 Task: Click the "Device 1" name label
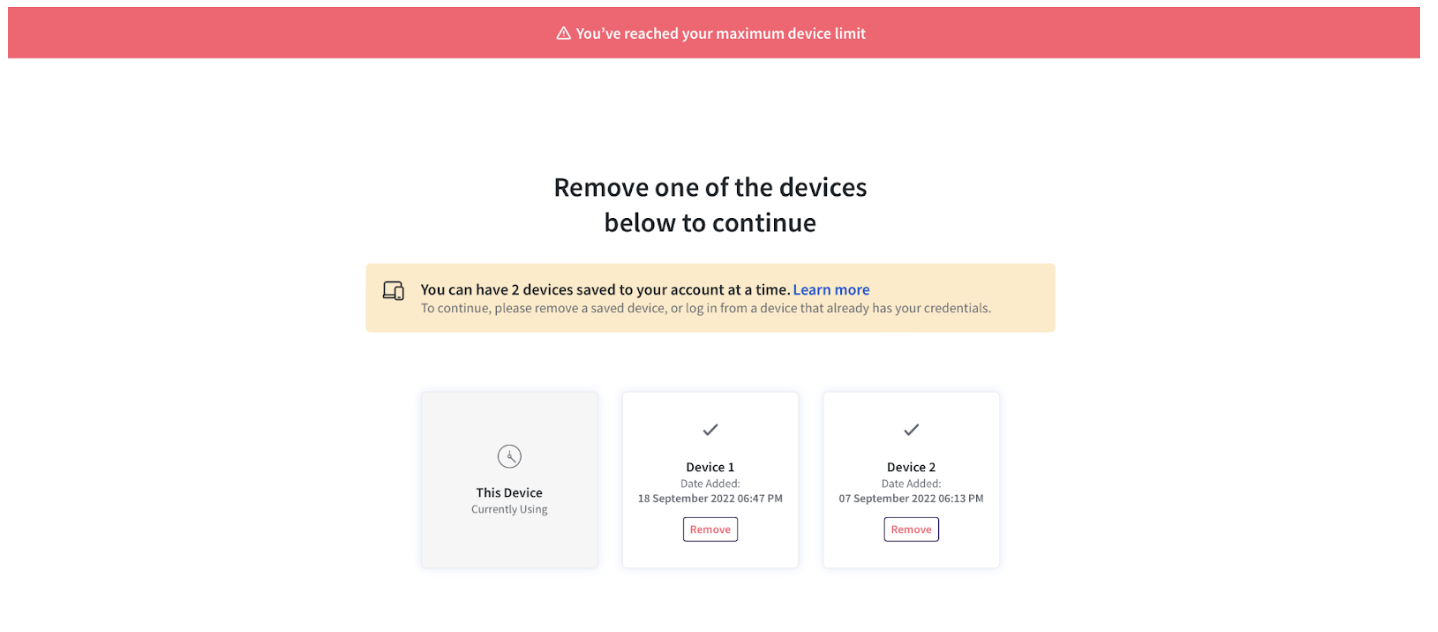(x=710, y=467)
